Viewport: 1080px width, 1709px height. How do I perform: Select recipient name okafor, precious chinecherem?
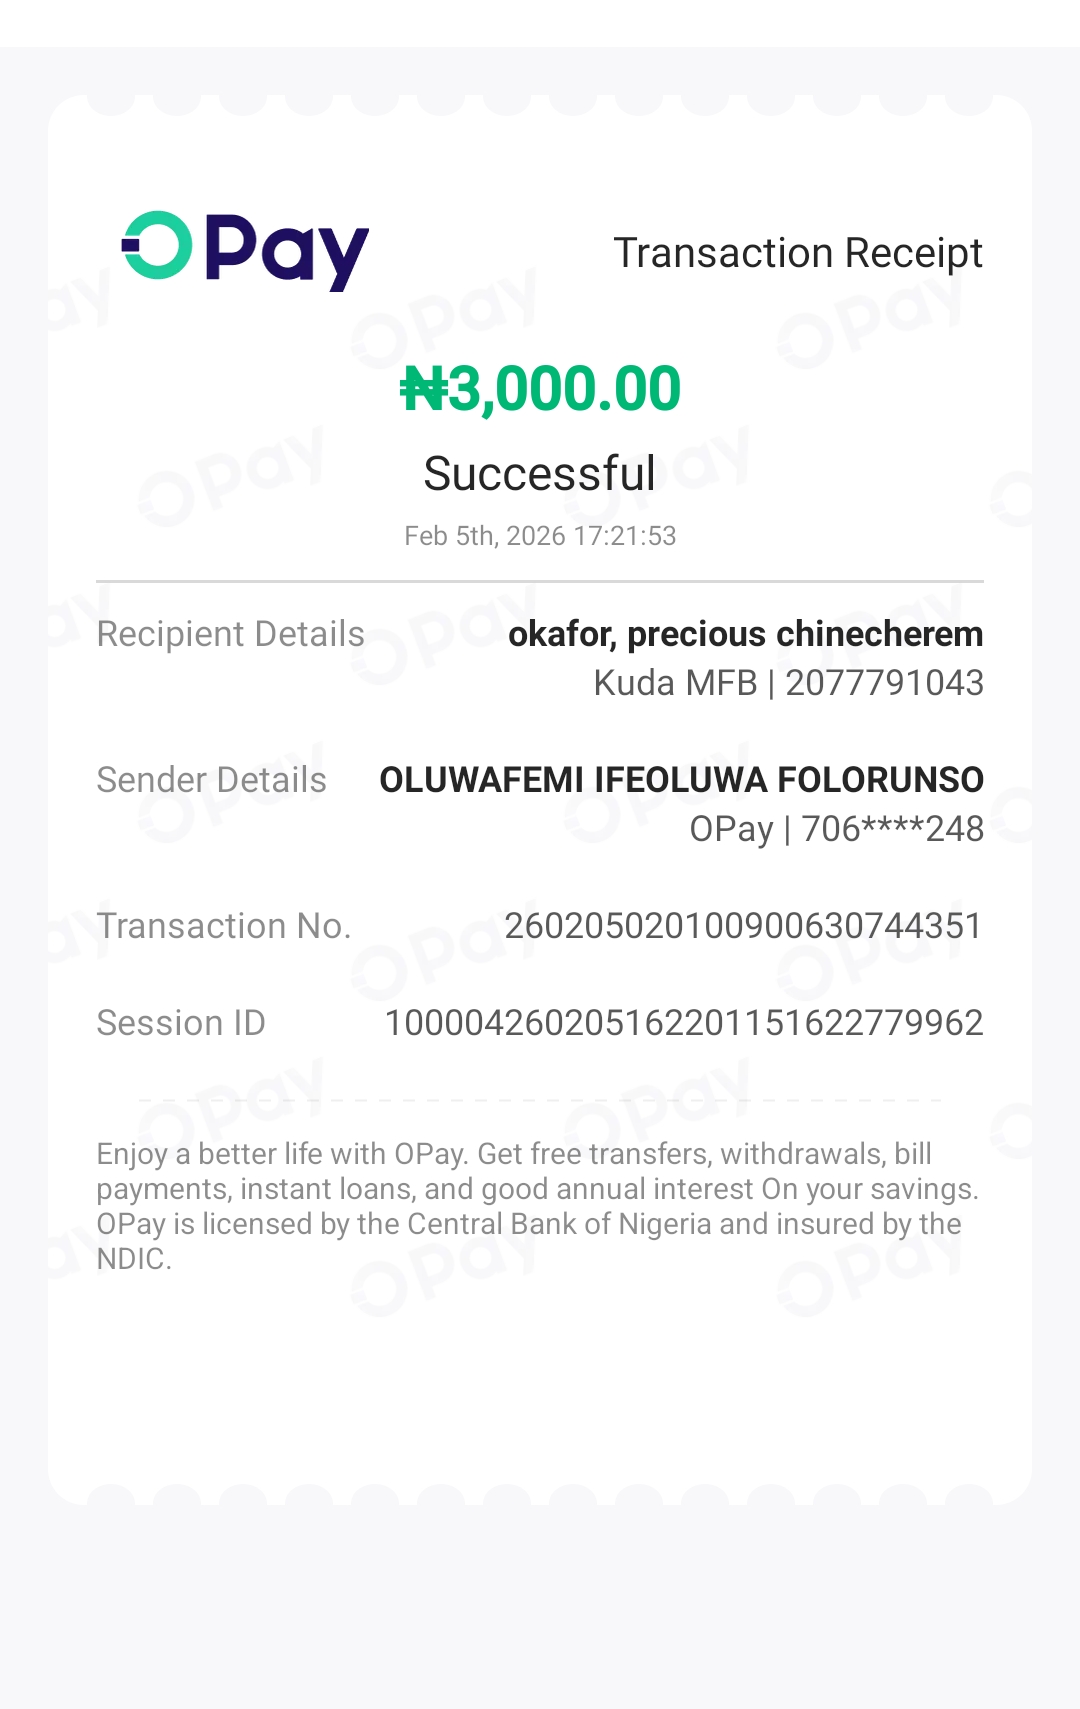[x=745, y=634]
